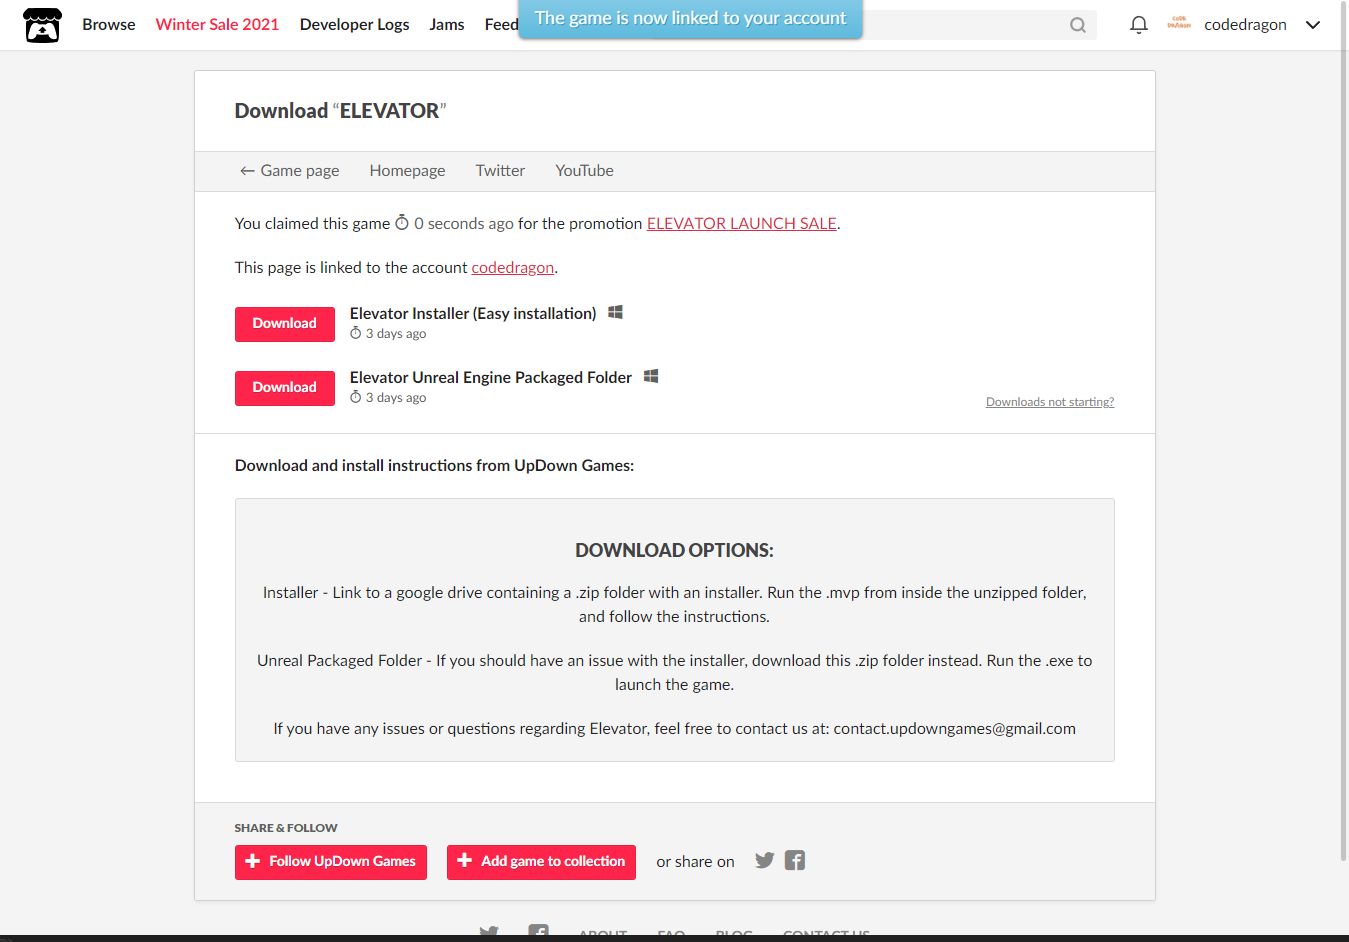Expand the account menu chevron

coord(1313,25)
